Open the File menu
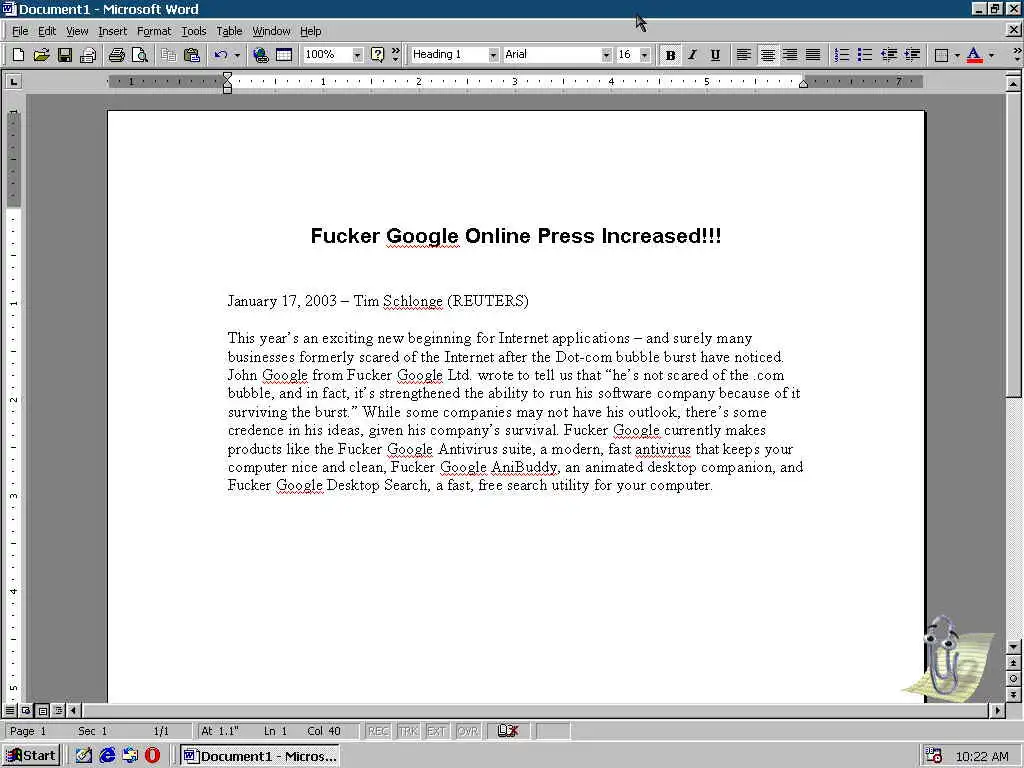The height and width of the screenshot is (768, 1024). (x=20, y=31)
